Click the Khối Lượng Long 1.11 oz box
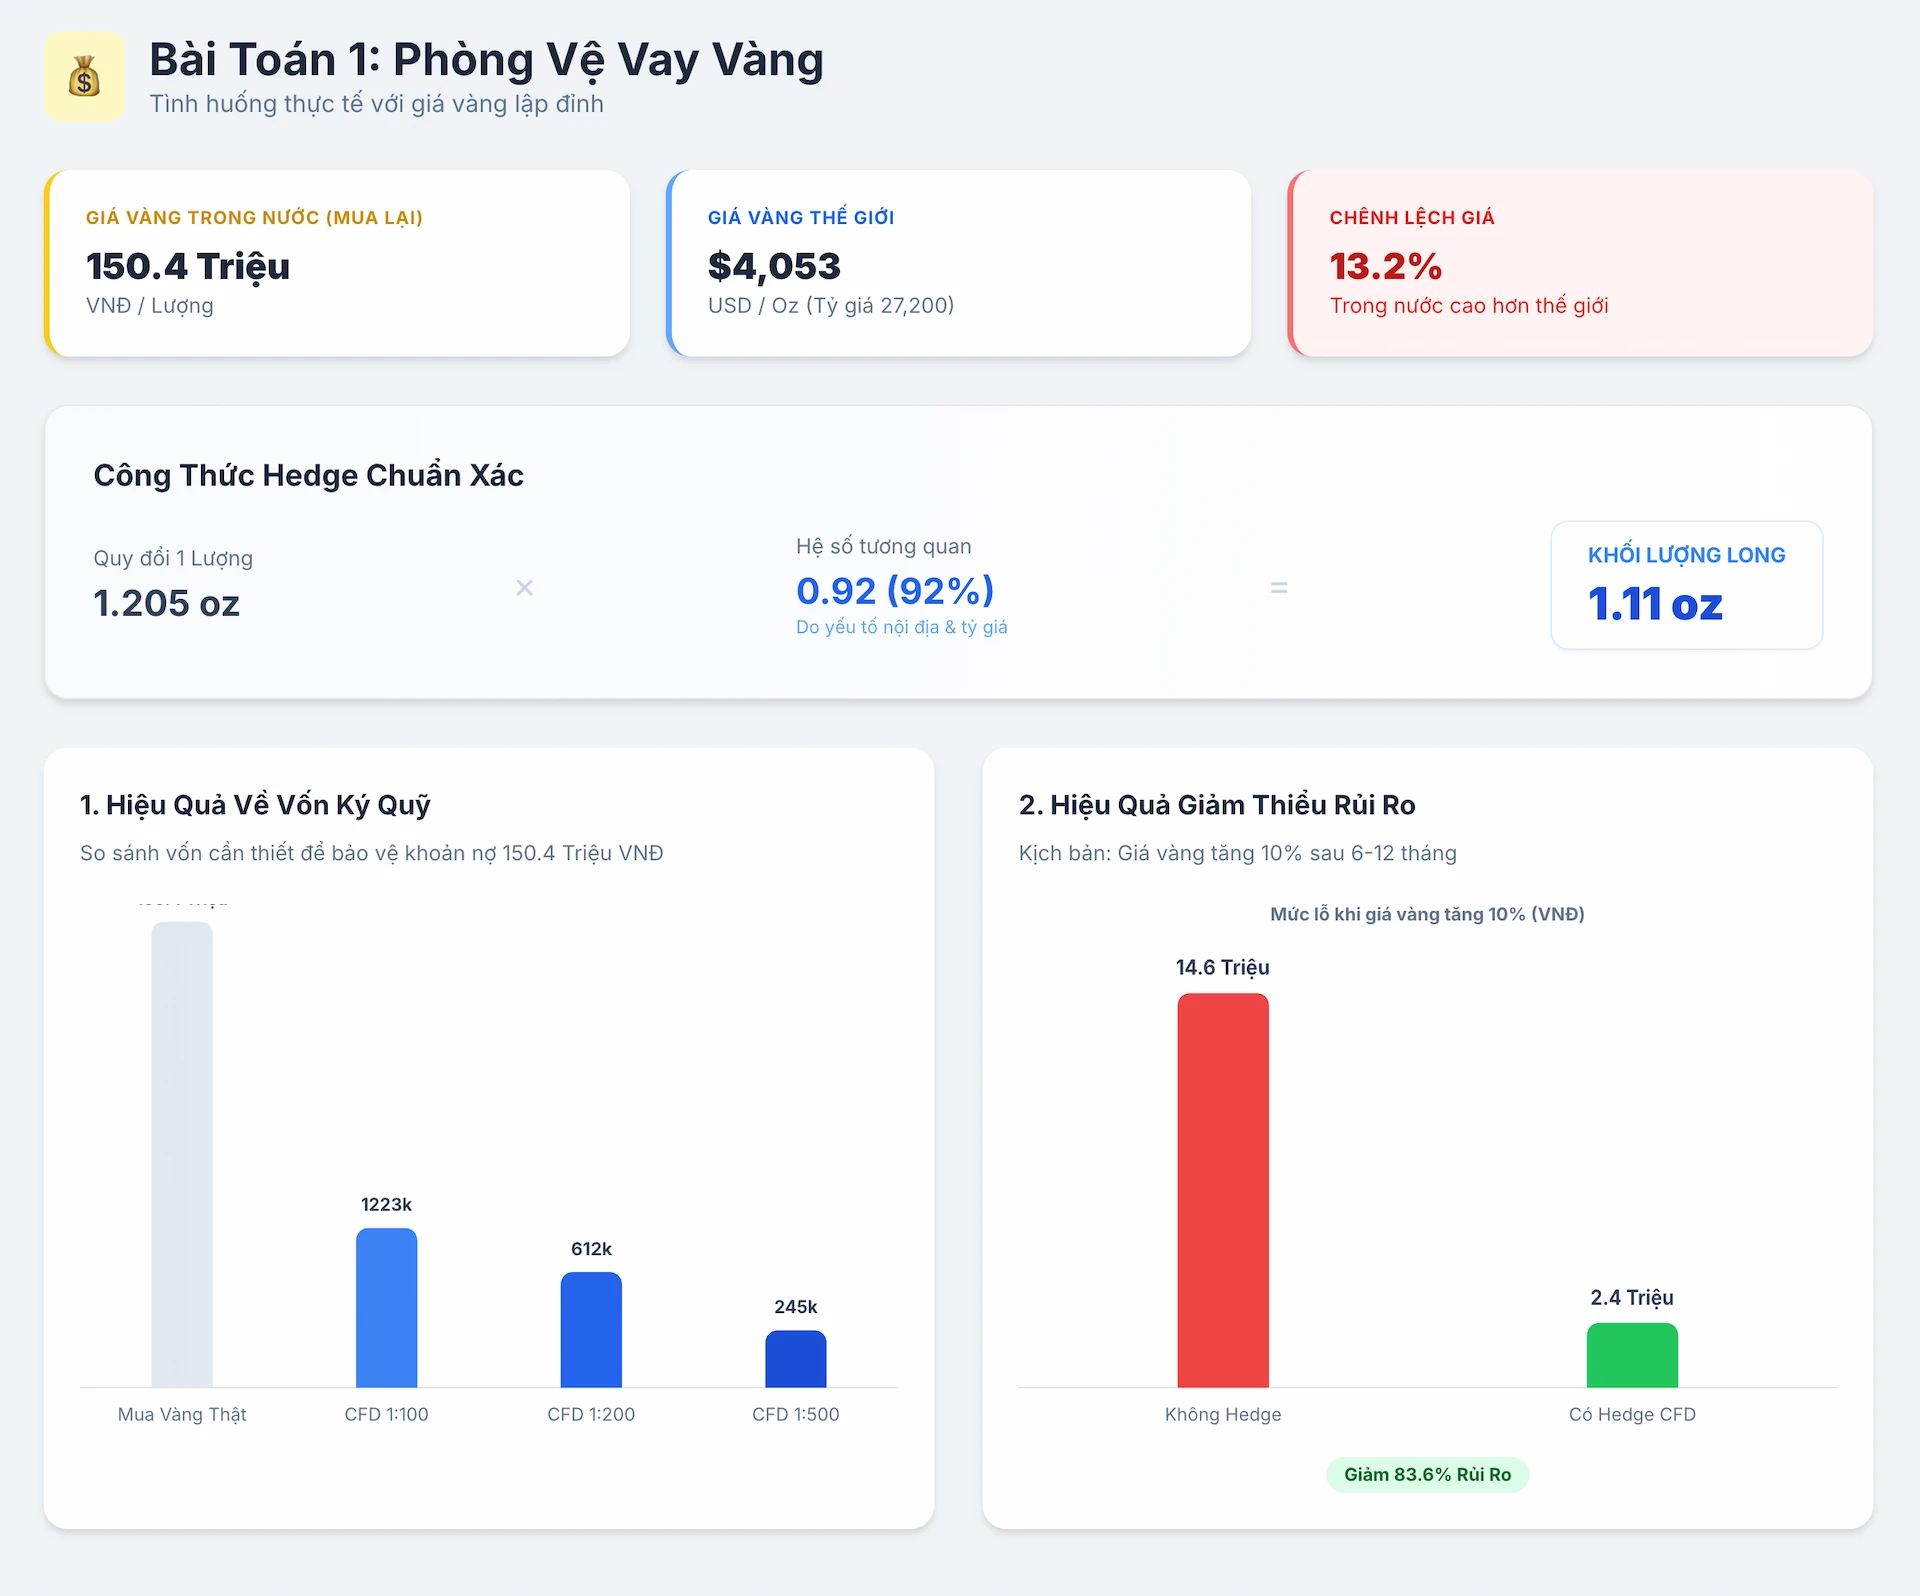This screenshot has width=1920, height=1596. (x=1686, y=585)
